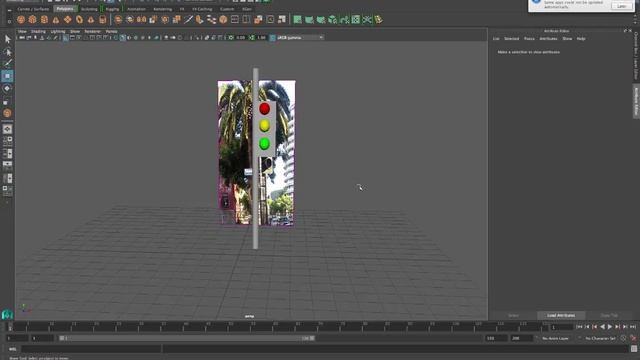The height and width of the screenshot is (360, 640).
Task: Choose the Lasso select tool
Action: [7, 51]
